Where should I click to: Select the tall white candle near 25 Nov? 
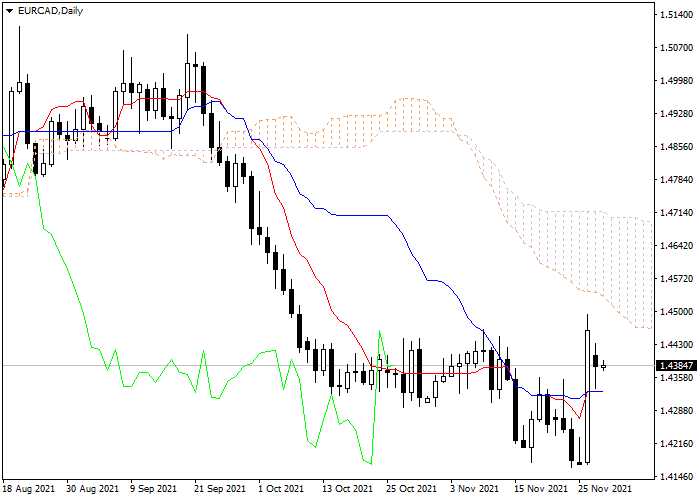coord(588,396)
